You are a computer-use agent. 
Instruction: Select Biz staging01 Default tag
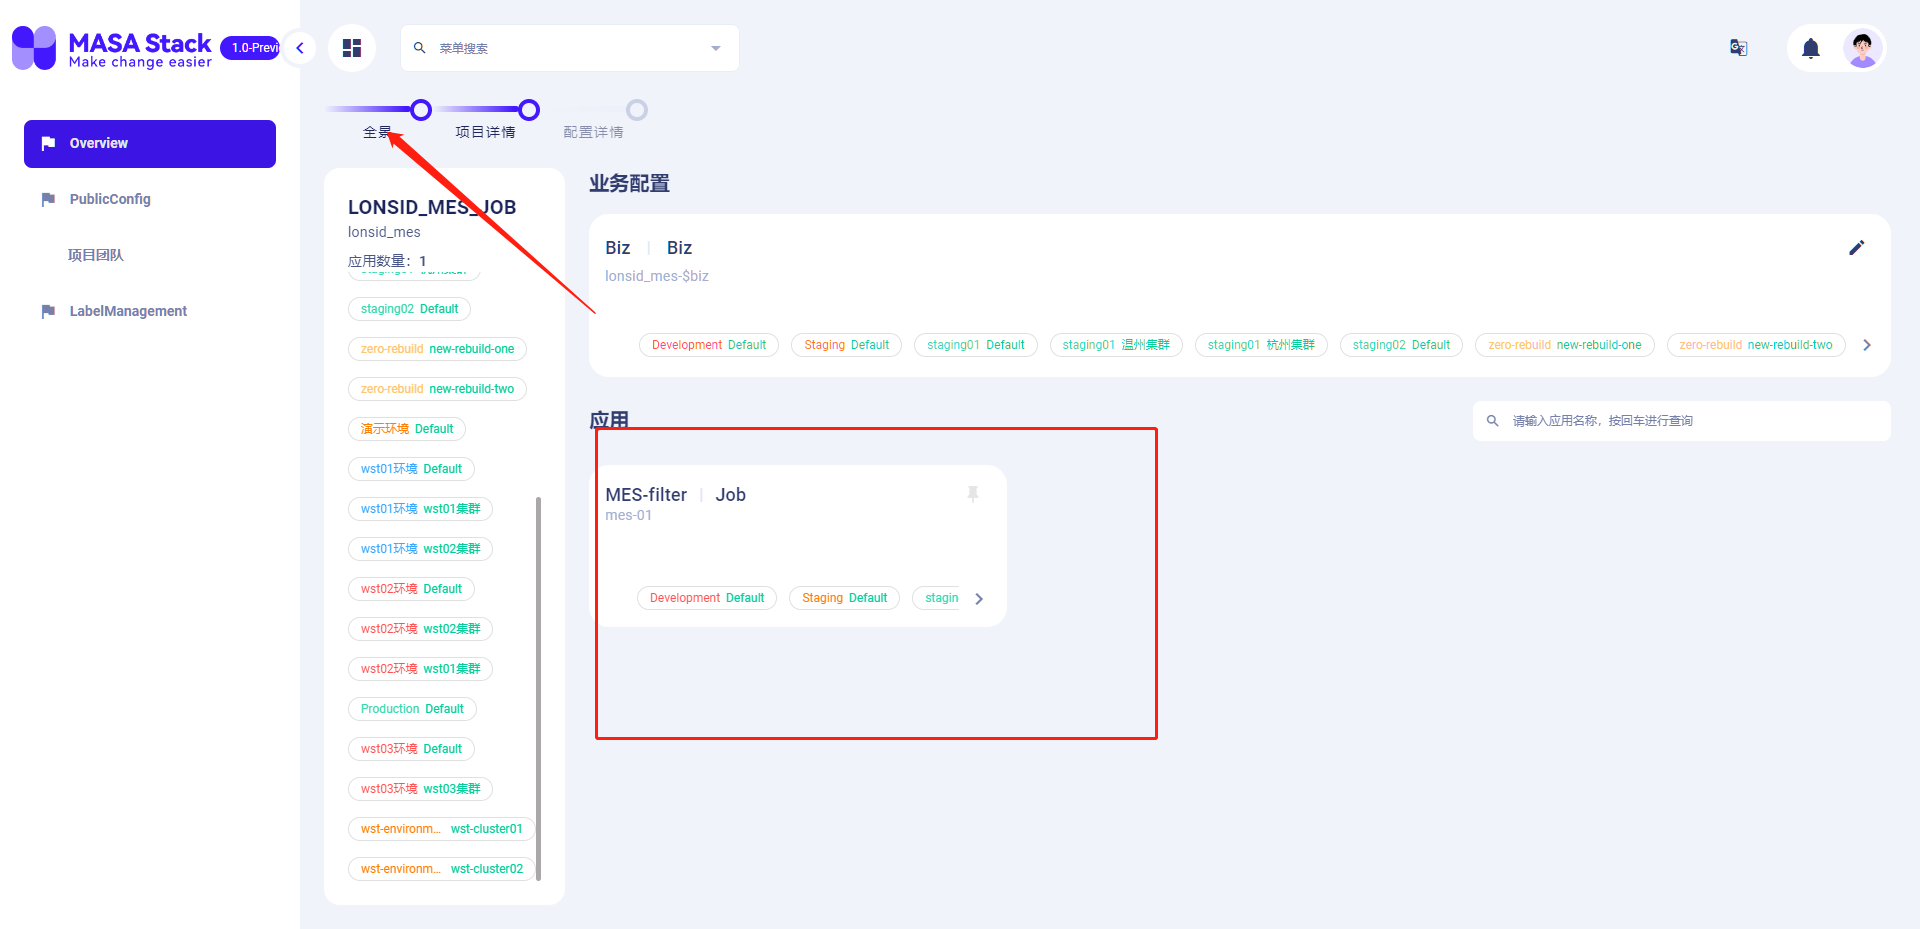tap(976, 345)
